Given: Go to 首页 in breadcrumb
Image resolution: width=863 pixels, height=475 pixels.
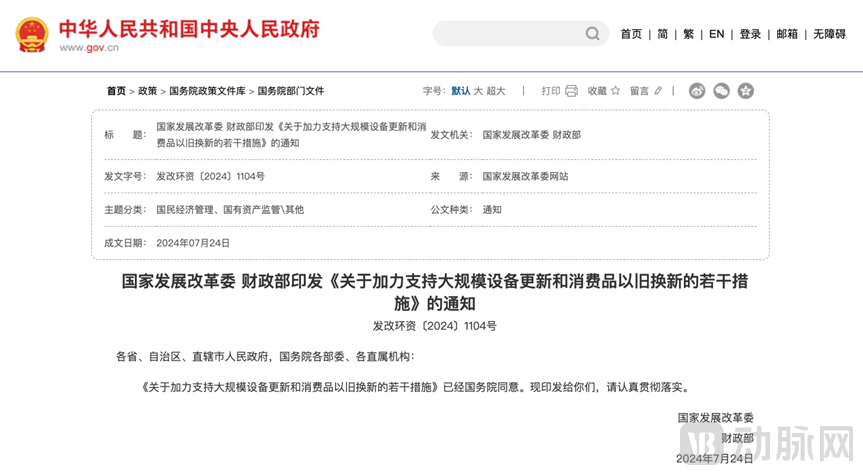Looking at the screenshot, I should [x=116, y=91].
